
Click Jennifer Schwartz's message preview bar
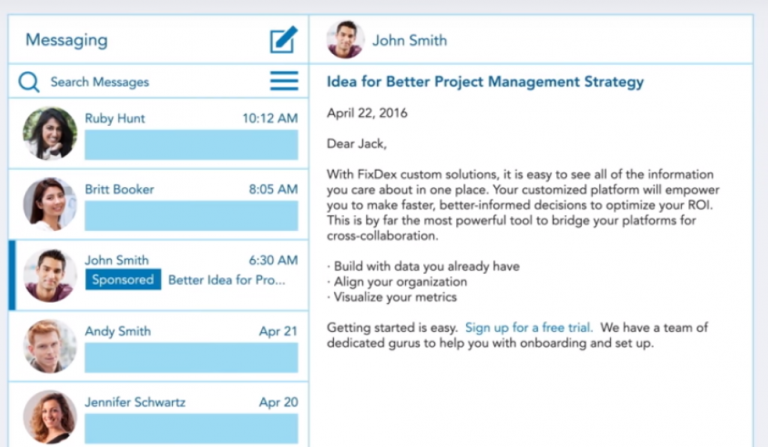pyautogui.click(x=191, y=428)
